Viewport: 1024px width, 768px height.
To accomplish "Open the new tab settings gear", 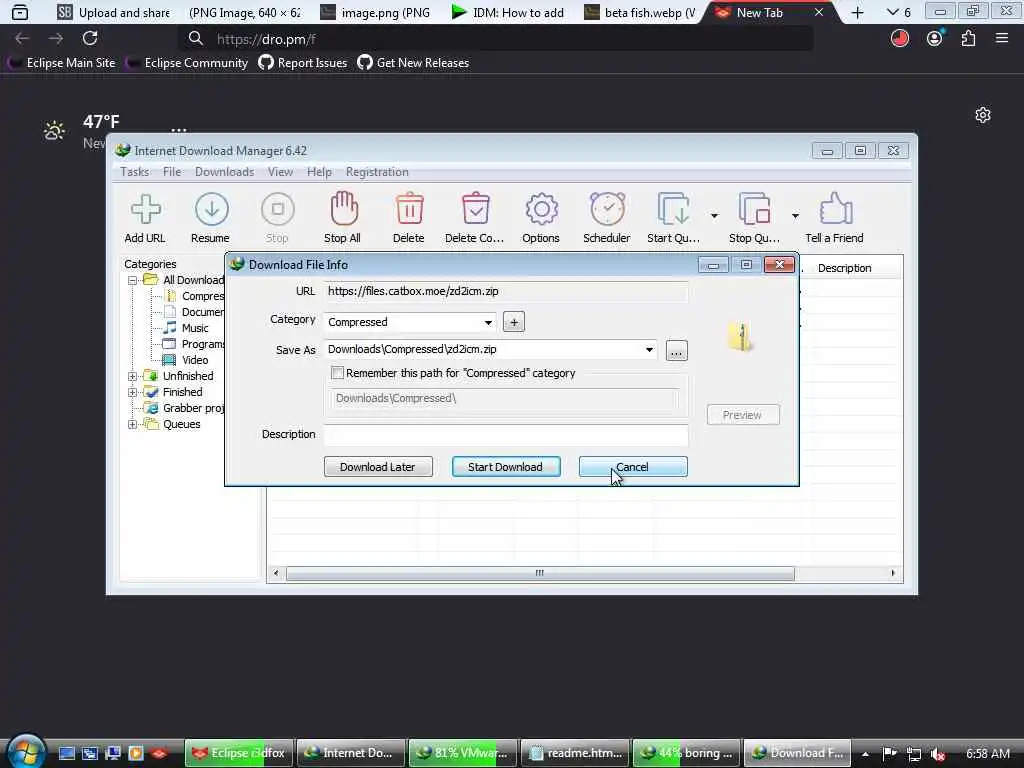I will tap(983, 116).
